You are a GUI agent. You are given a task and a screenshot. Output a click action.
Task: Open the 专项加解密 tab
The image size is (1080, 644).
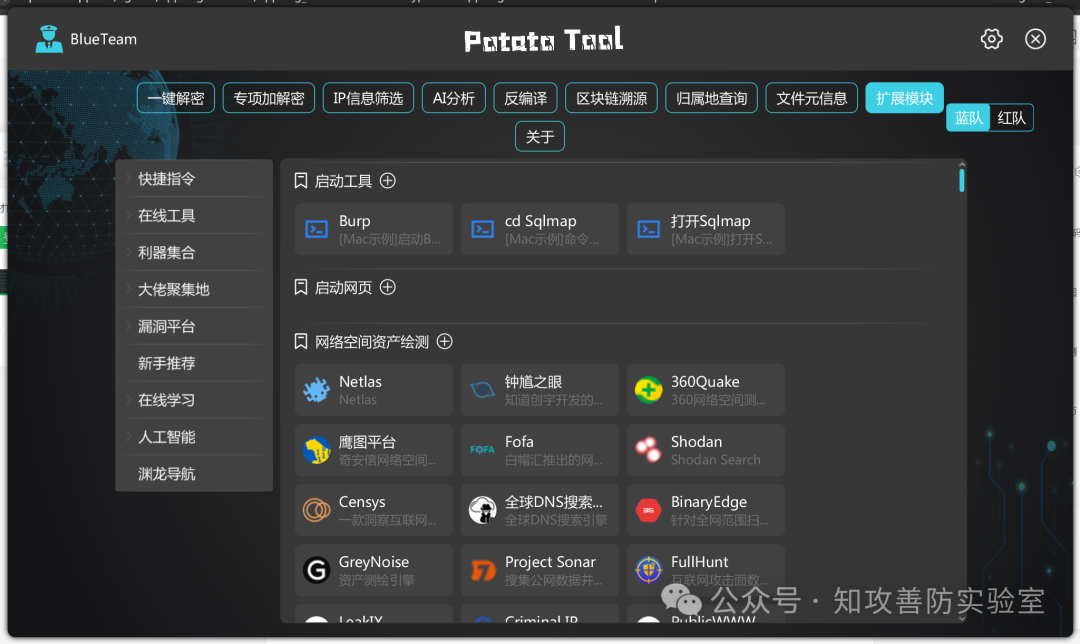click(269, 98)
